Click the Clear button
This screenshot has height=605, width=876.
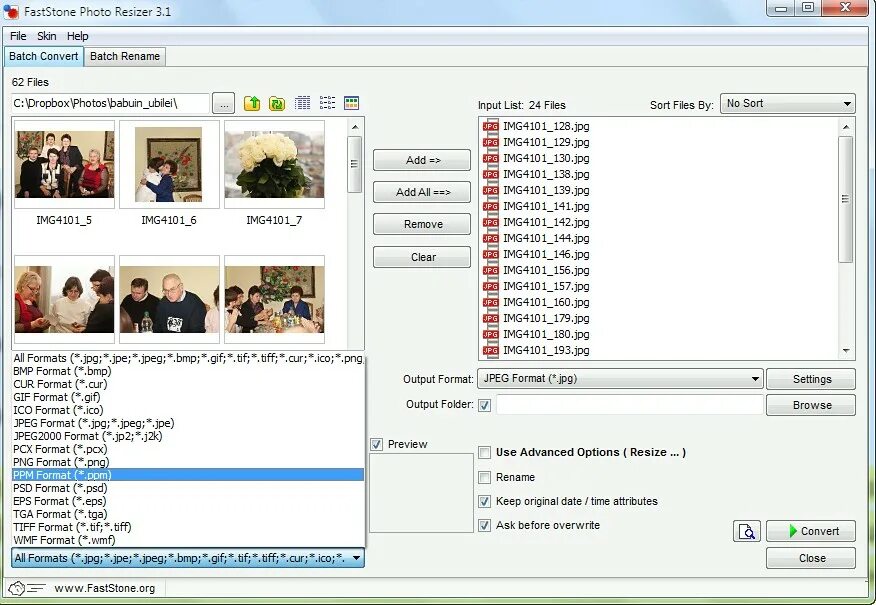(x=422, y=258)
